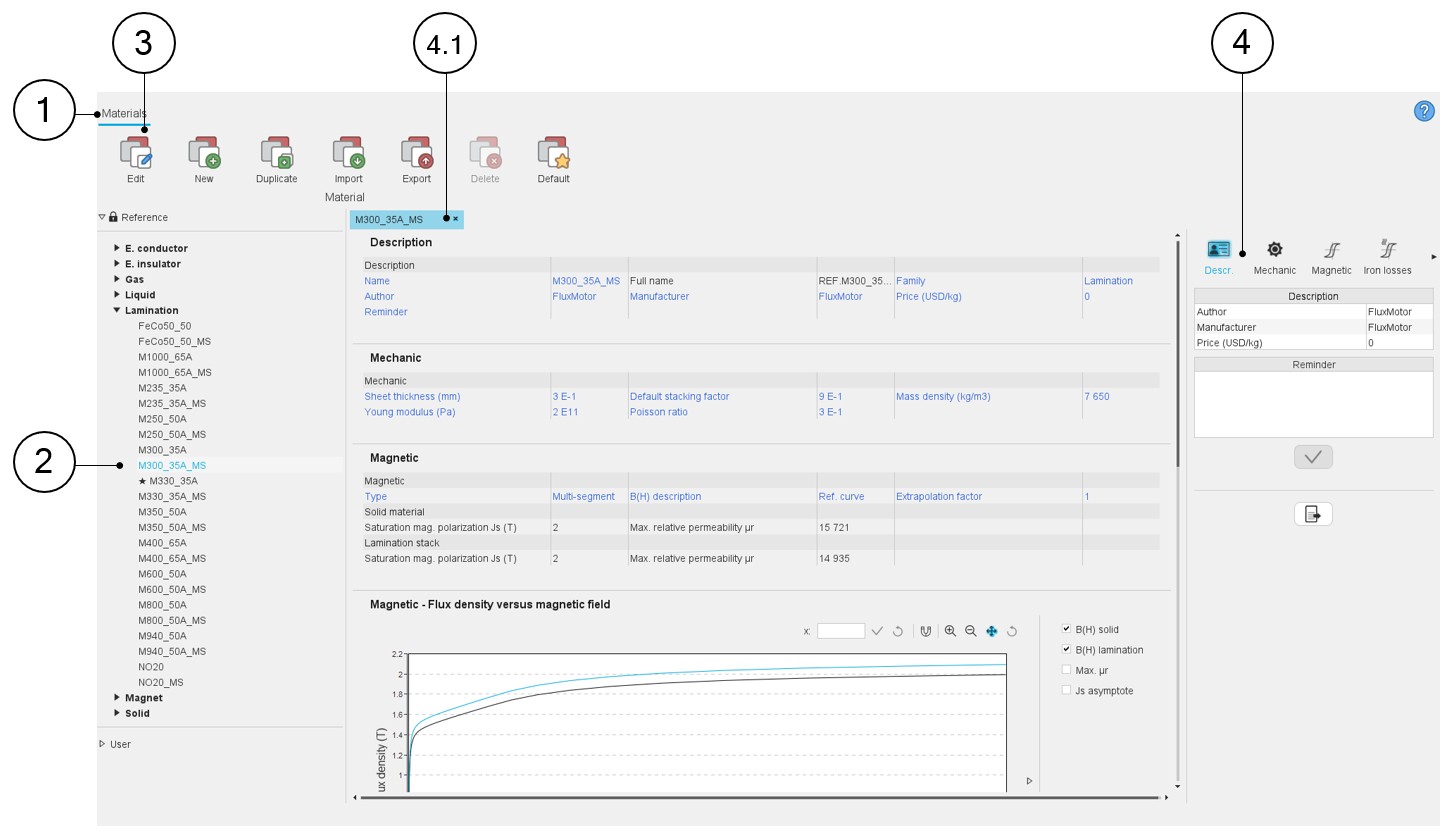Set material as Default
The image size is (1452, 833).
(x=553, y=154)
